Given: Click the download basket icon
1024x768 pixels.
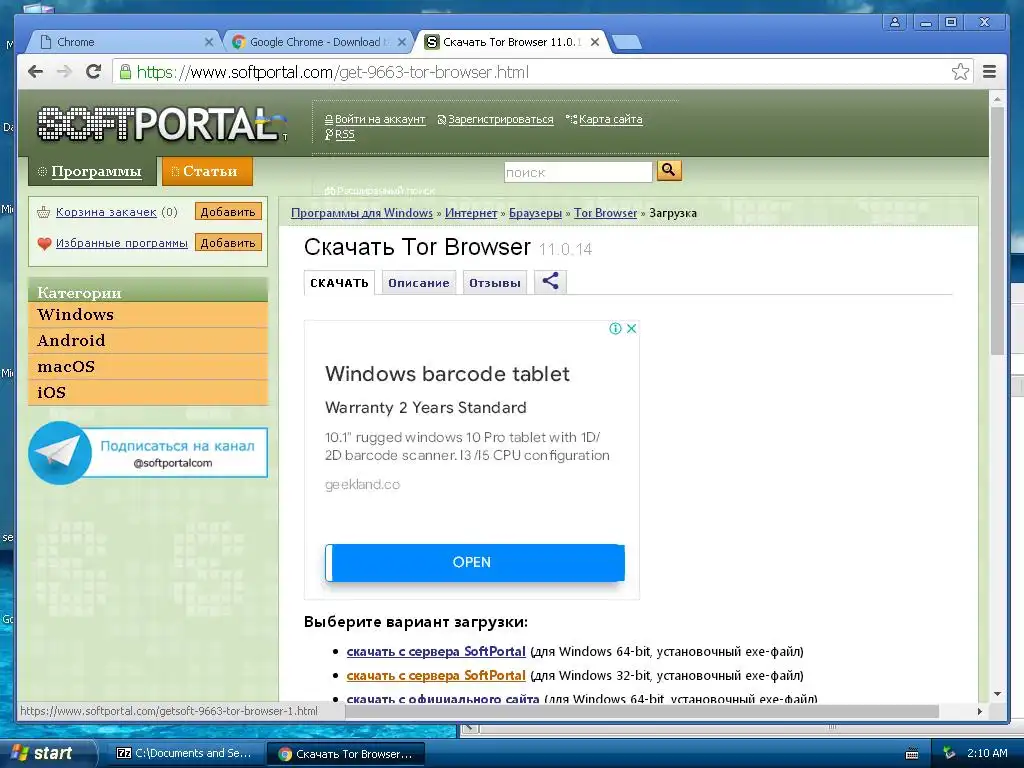Looking at the screenshot, I should [x=44, y=212].
